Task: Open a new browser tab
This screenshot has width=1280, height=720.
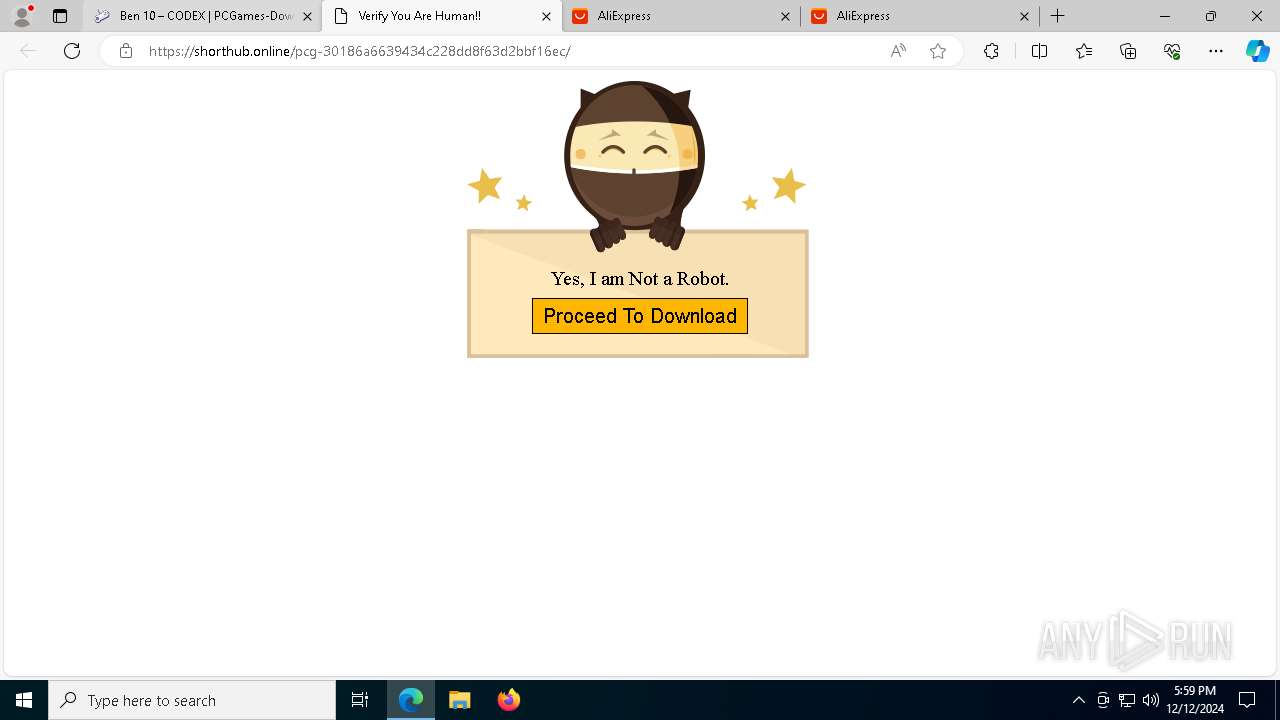Action: tap(1058, 16)
